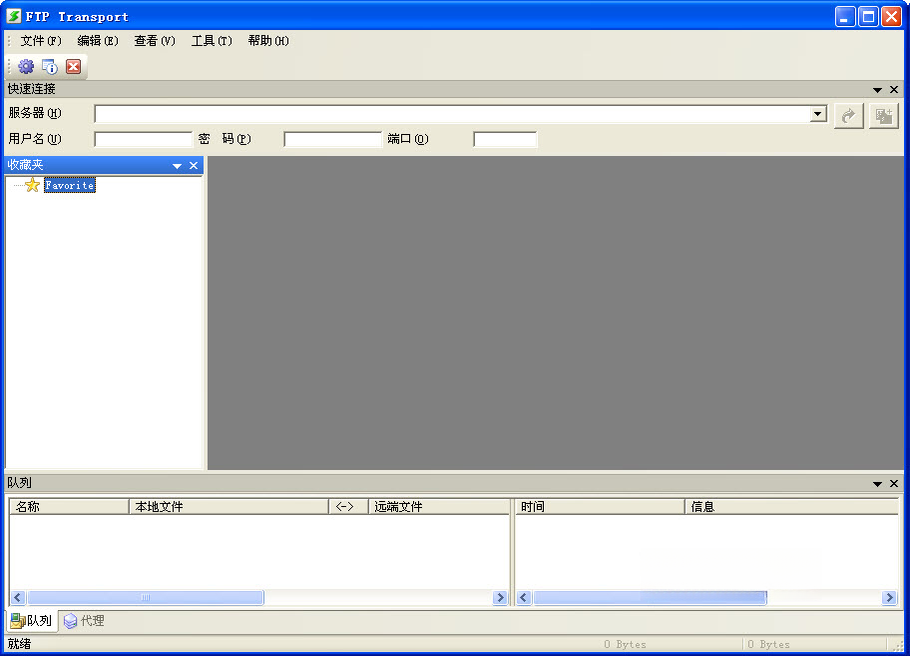
Task: Click log list horizontal scrollbar thumb
Action: (650, 597)
